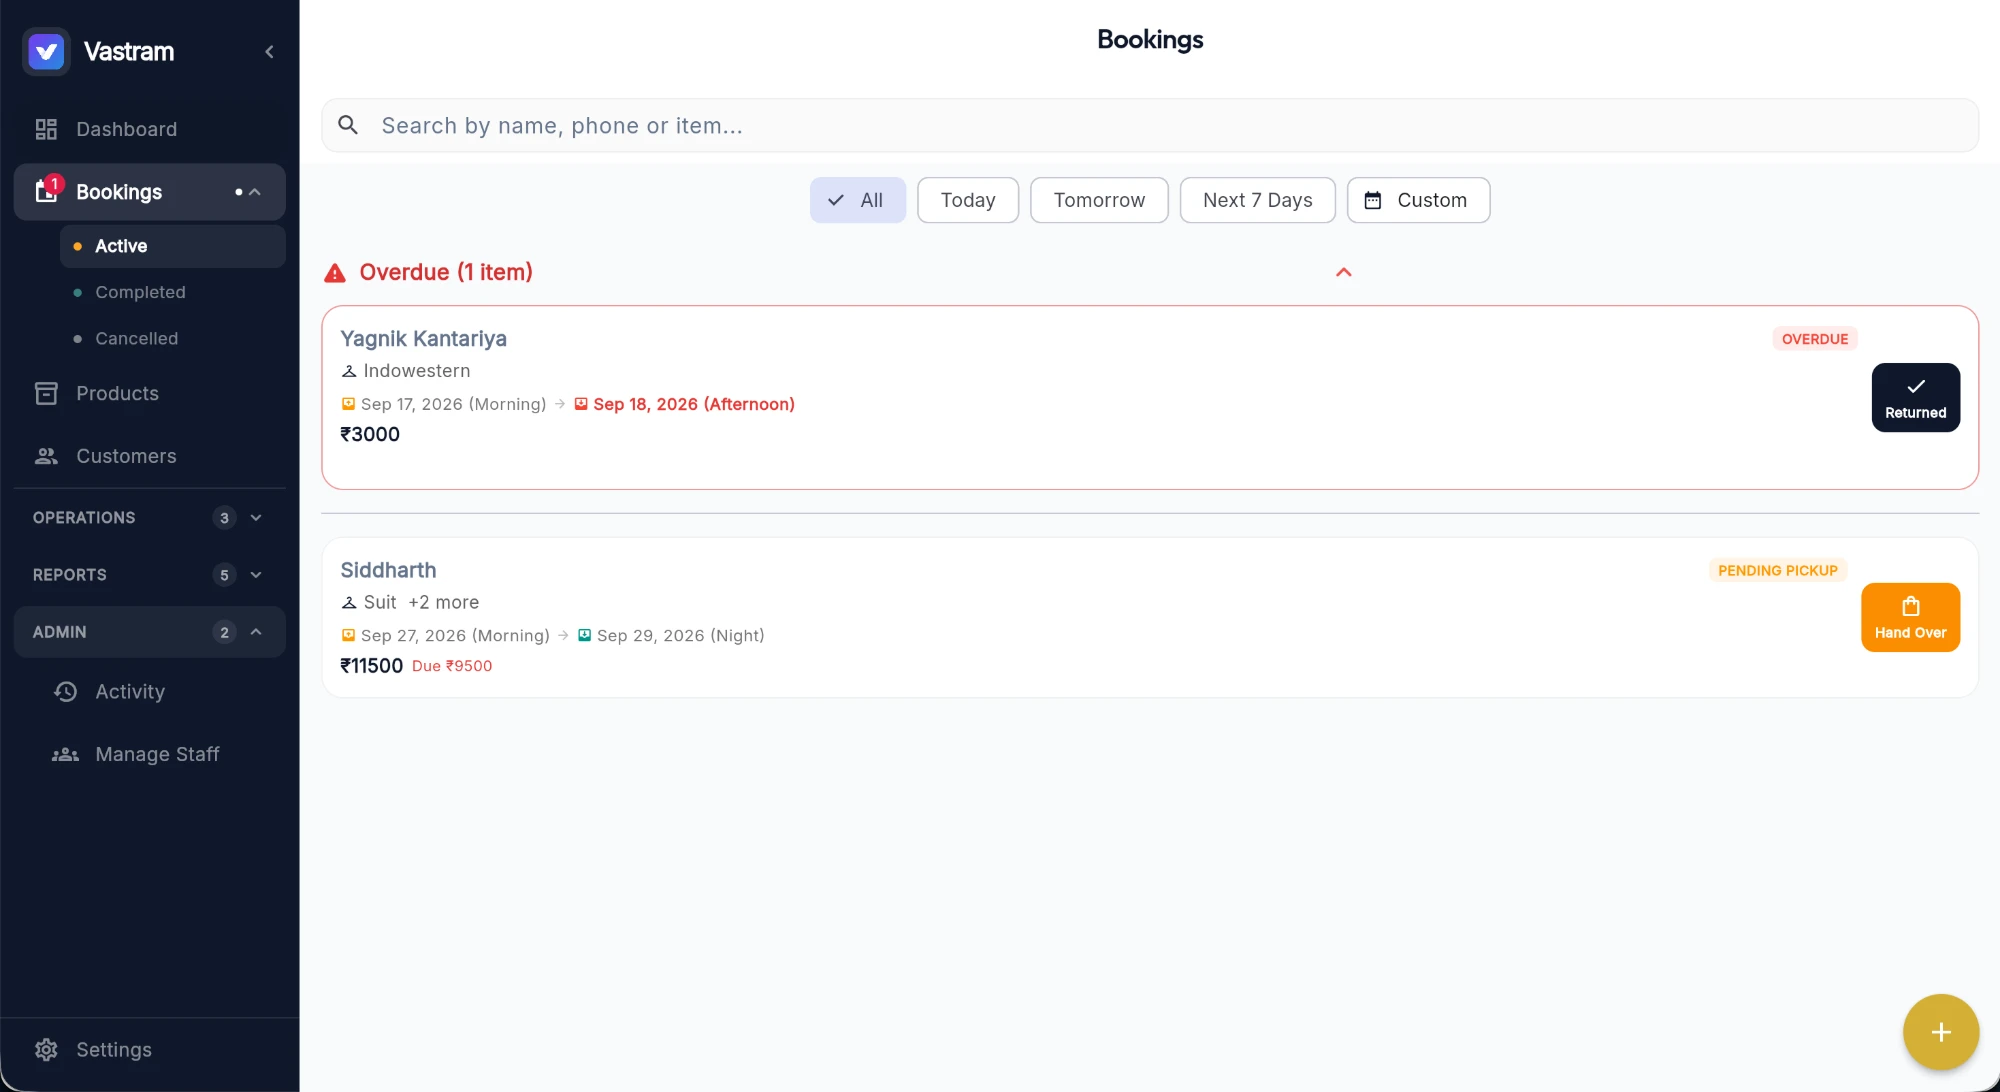
Task: Click the REPORTS count badge 5
Action: (224, 575)
